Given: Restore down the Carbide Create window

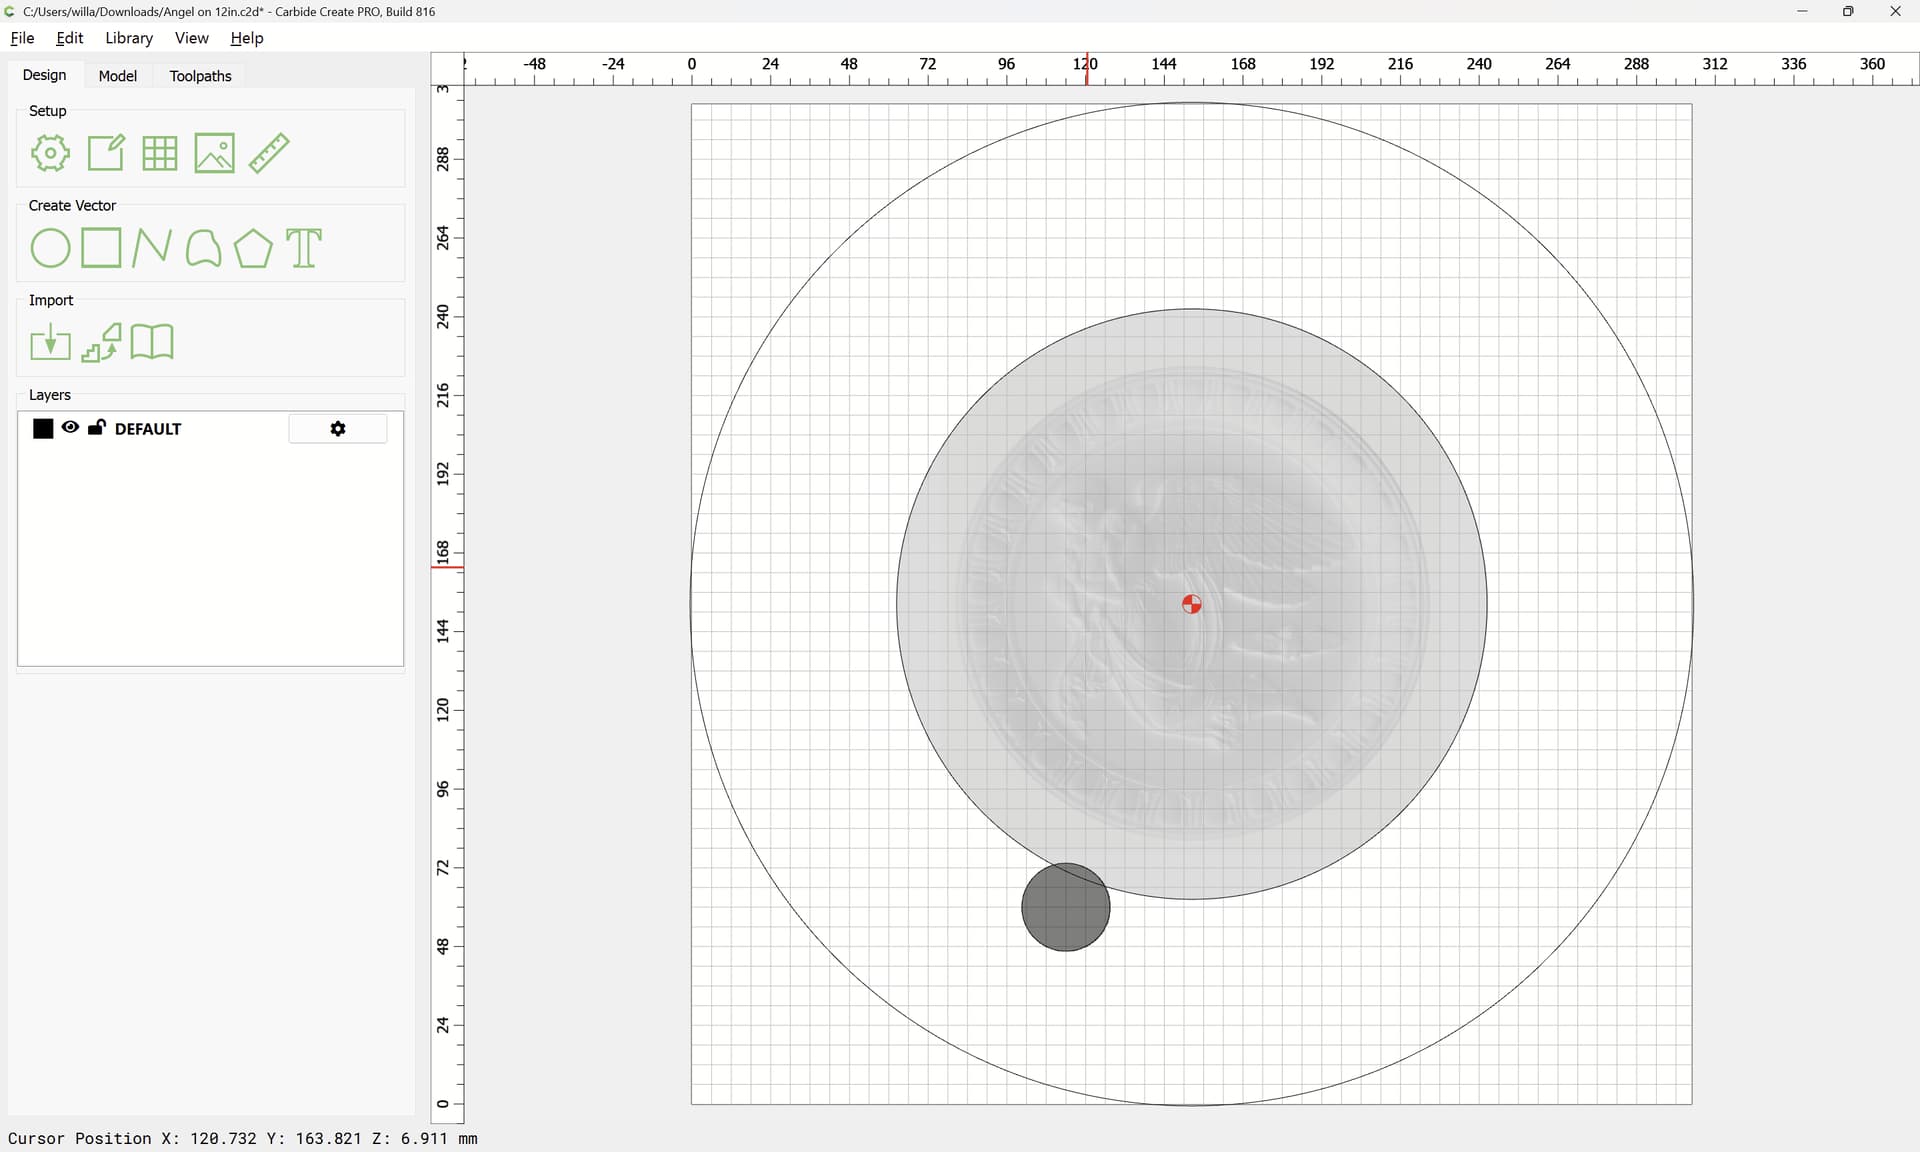Looking at the screenshot, I should (1848, 11).
